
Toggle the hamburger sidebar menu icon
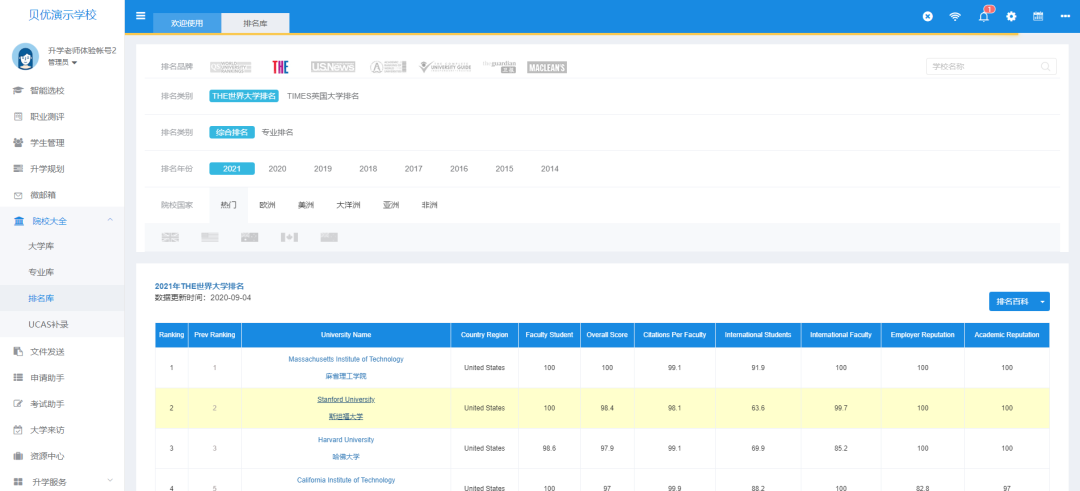pos(141,16)
